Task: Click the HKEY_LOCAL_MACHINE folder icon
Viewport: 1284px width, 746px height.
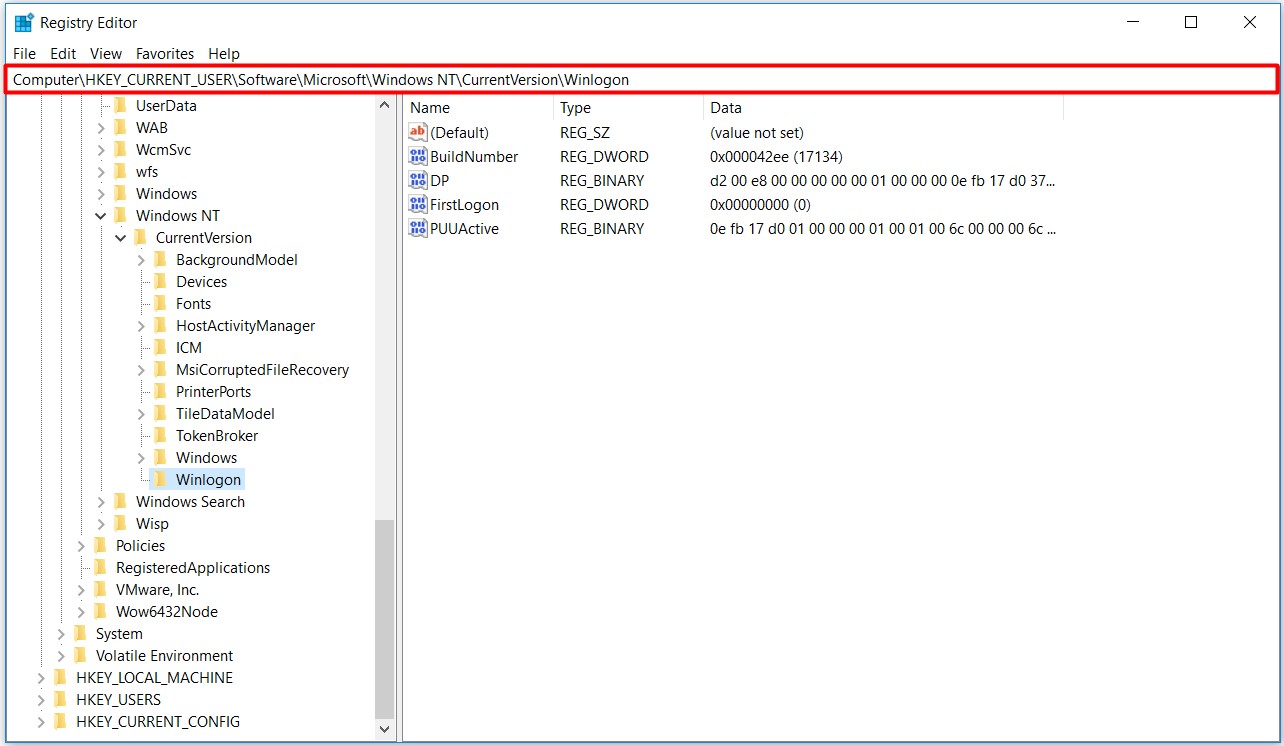Action: 60,677
